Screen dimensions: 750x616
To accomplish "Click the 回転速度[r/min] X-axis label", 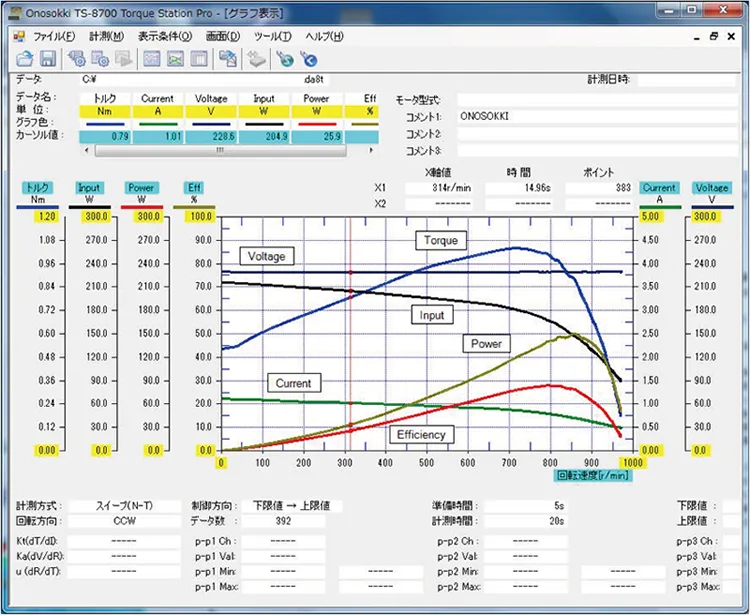I will pos(593,475).
